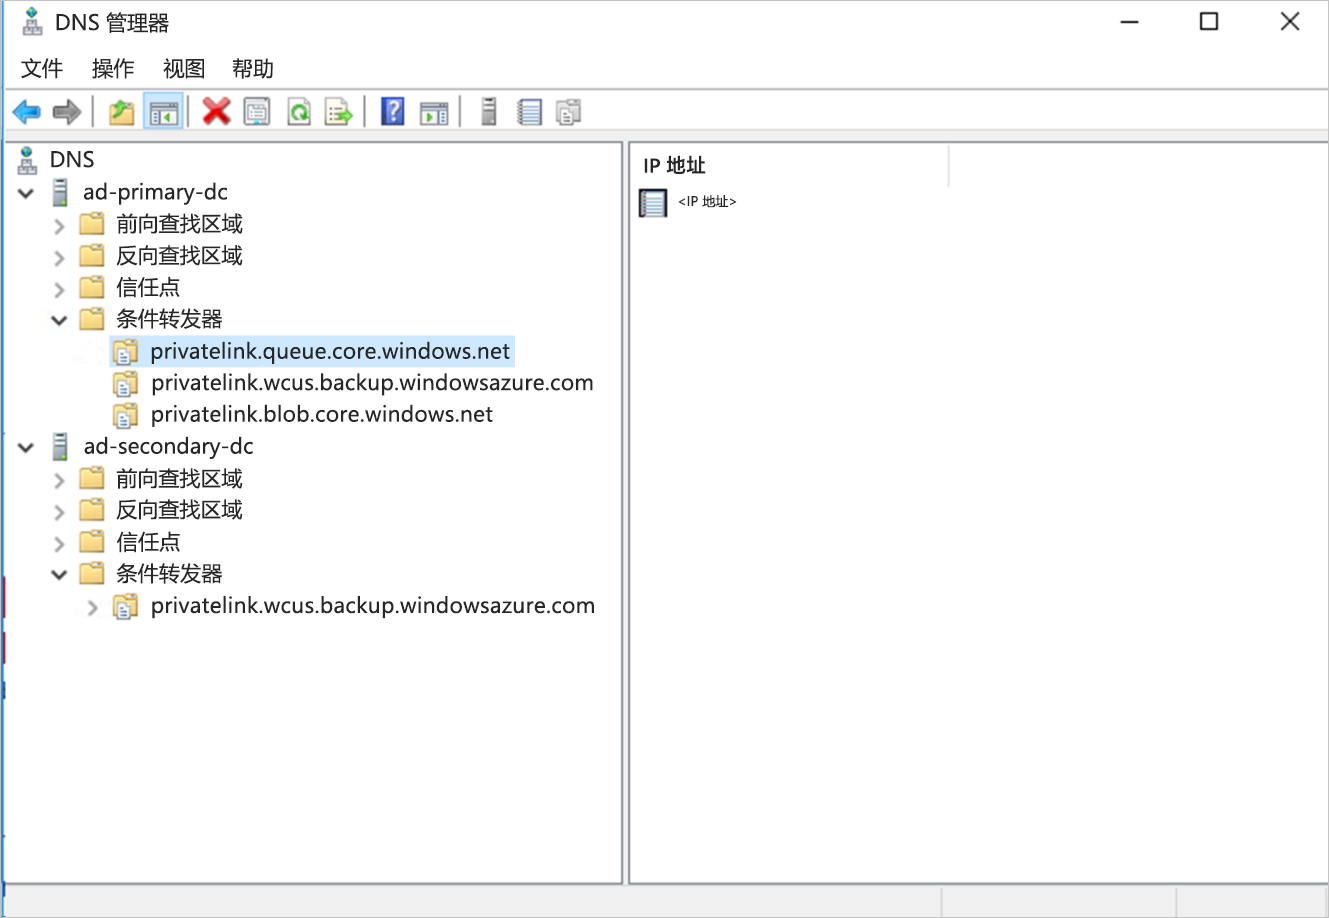
Task: Expand privatelink.wcus.backup.windowsazure.com under ad-secondary-dc
Action: point(92,607)
